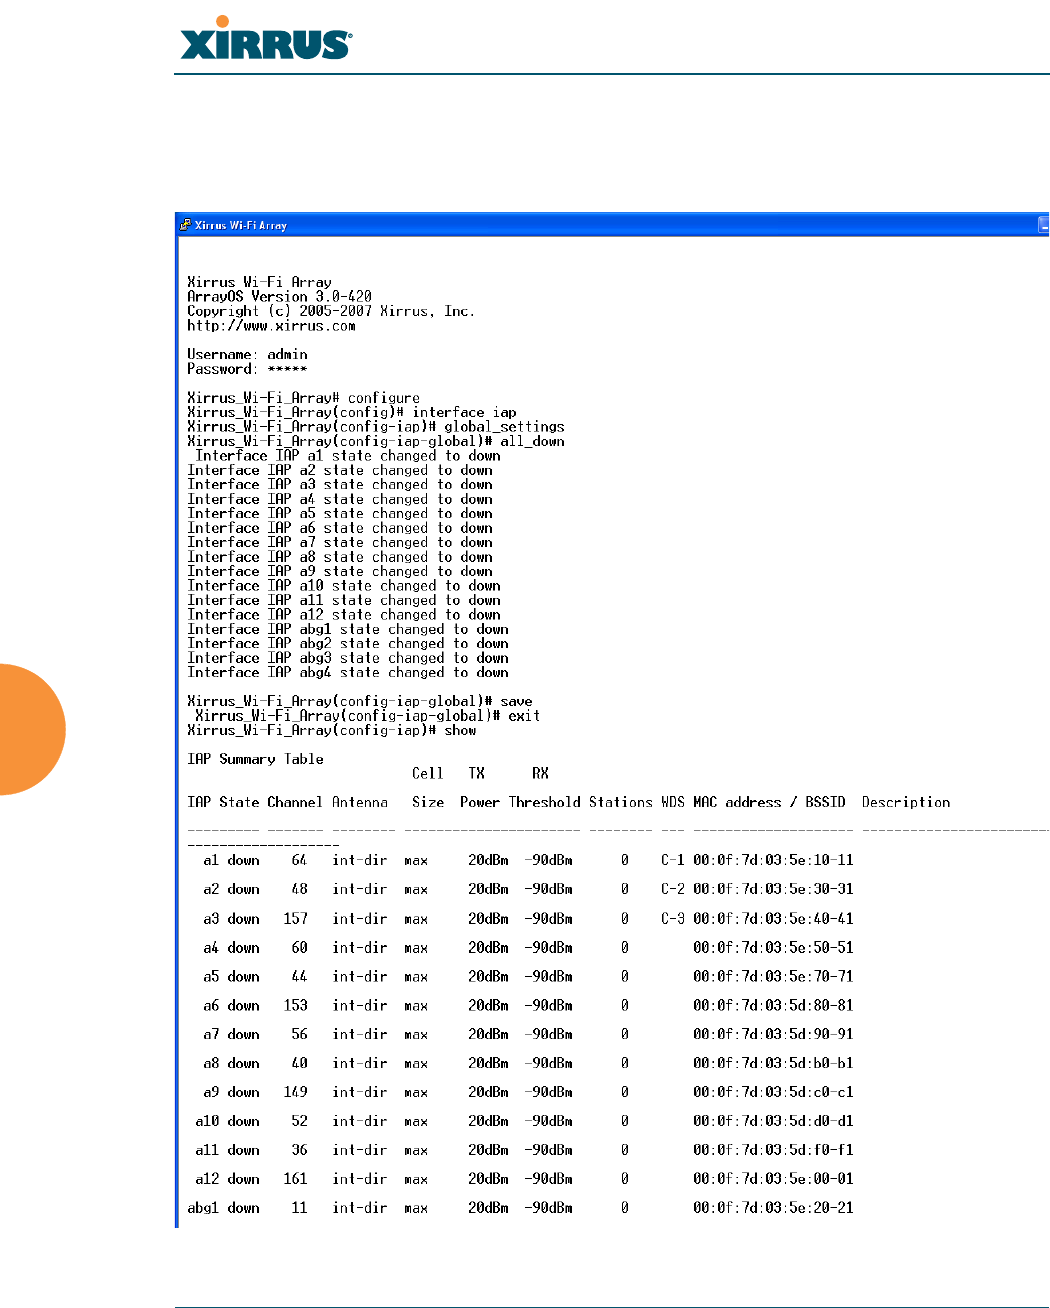
Task: Click MAC address 00:0f:7d:03:5d:b0-b1
Action: pos(773,1064)
